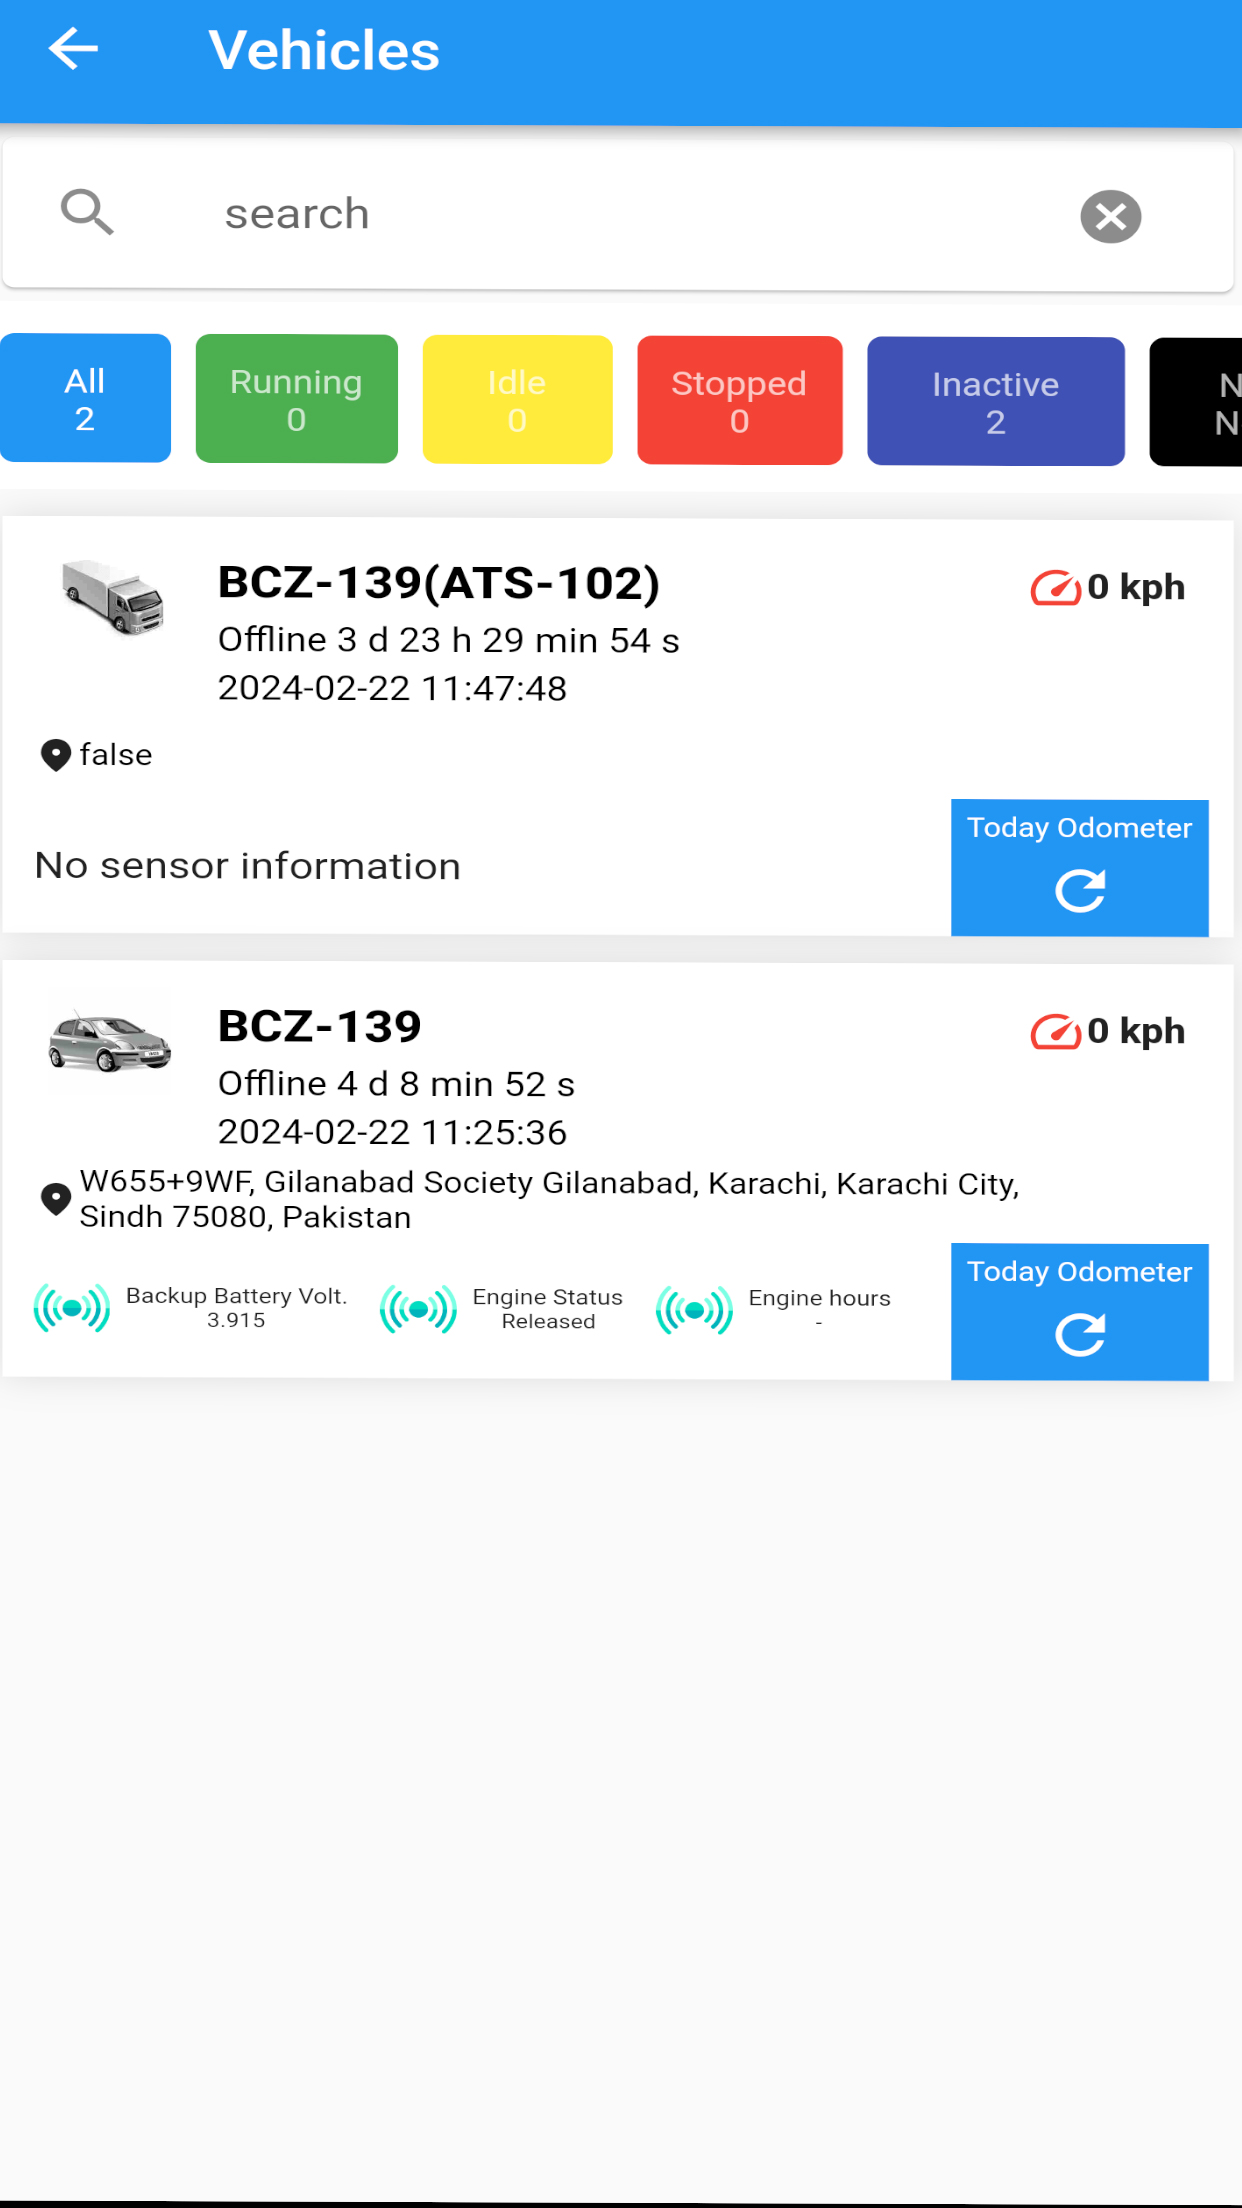The width and height of the screenshot is (1242, 2208).
Task: Choose the yellow Idle filter
Action: point(517,400)
